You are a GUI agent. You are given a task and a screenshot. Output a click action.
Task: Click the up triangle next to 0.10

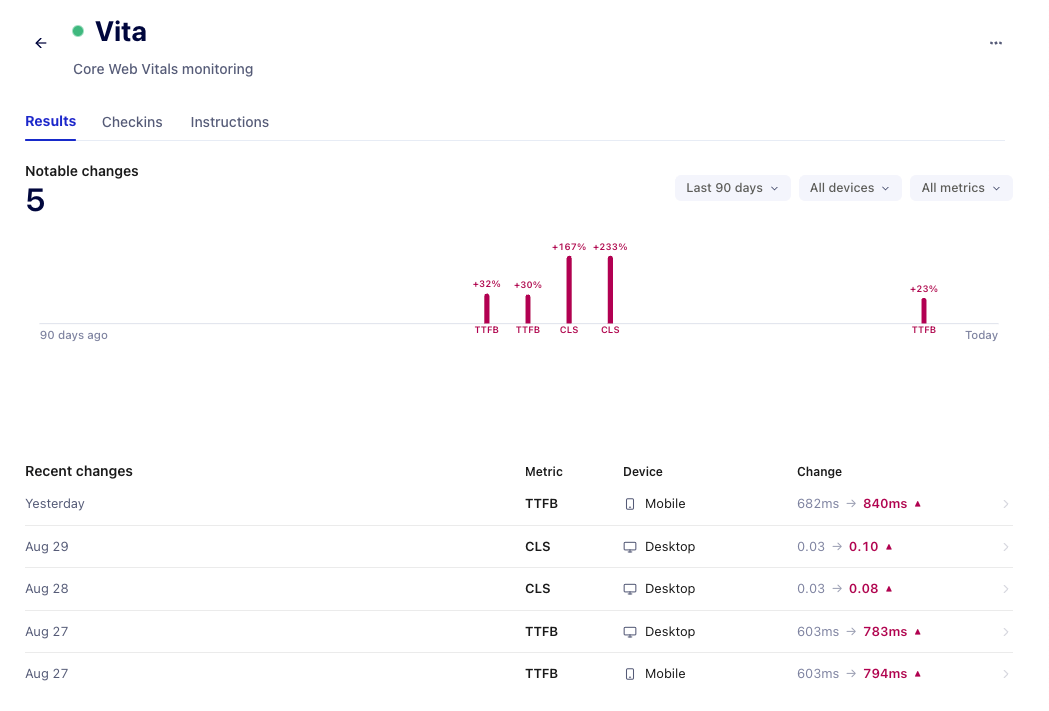889,546
